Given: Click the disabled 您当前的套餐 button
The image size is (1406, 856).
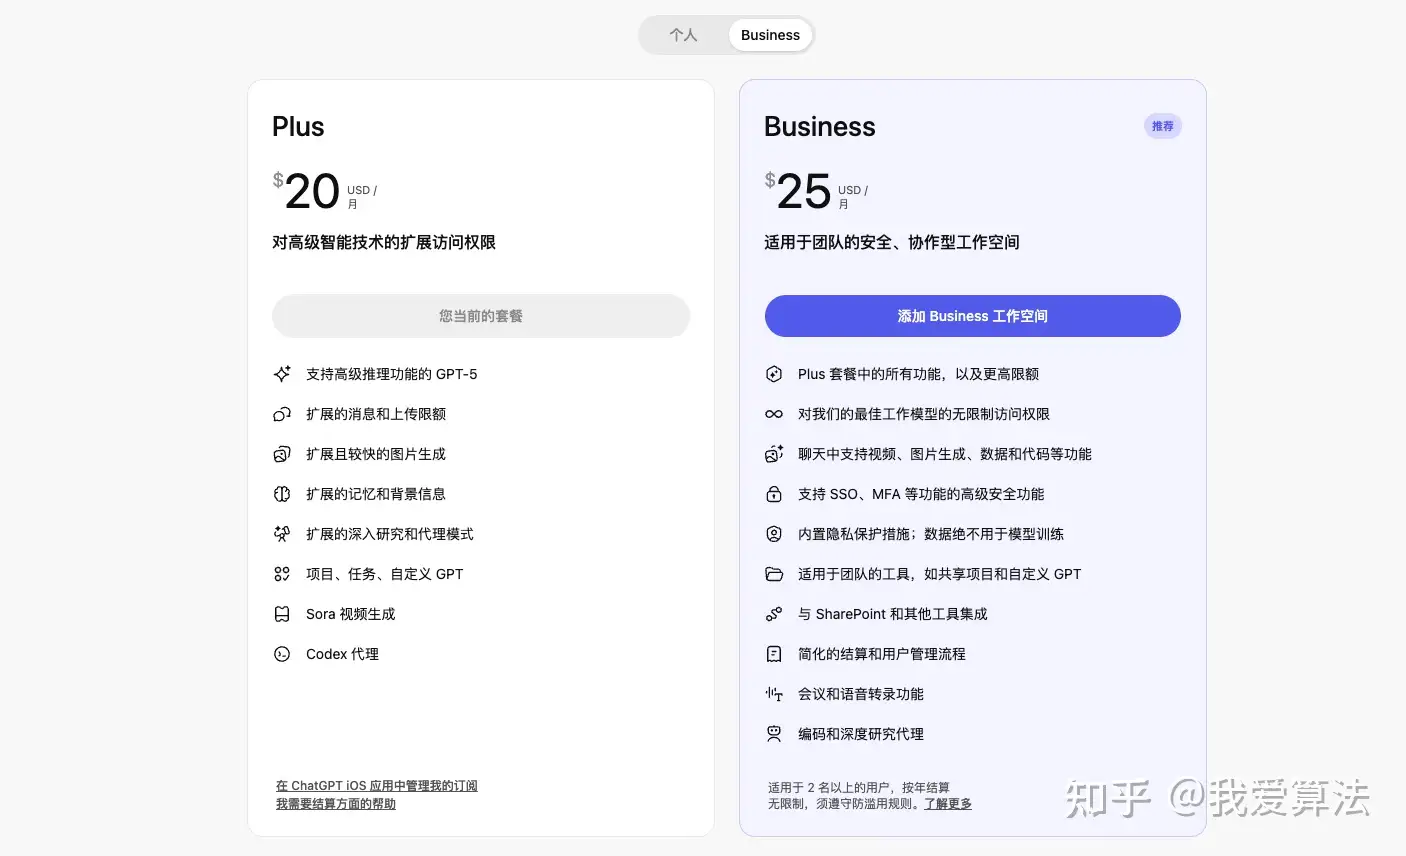Looking at the screenshot, I should 481,316.
